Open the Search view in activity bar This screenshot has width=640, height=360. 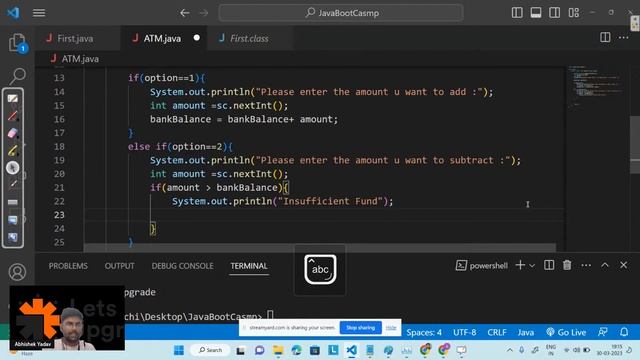point(17,75)
